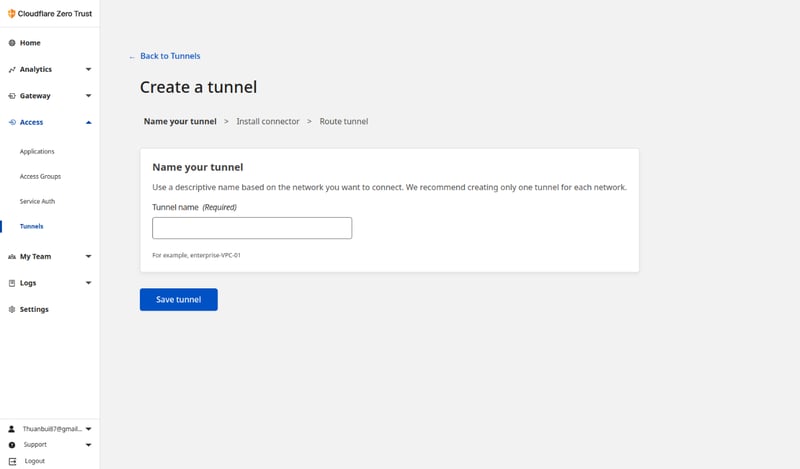The height and width of the screenshot is (469, 800).
Task: Select Access Groups menu item
Action: [x=40, y=176]
